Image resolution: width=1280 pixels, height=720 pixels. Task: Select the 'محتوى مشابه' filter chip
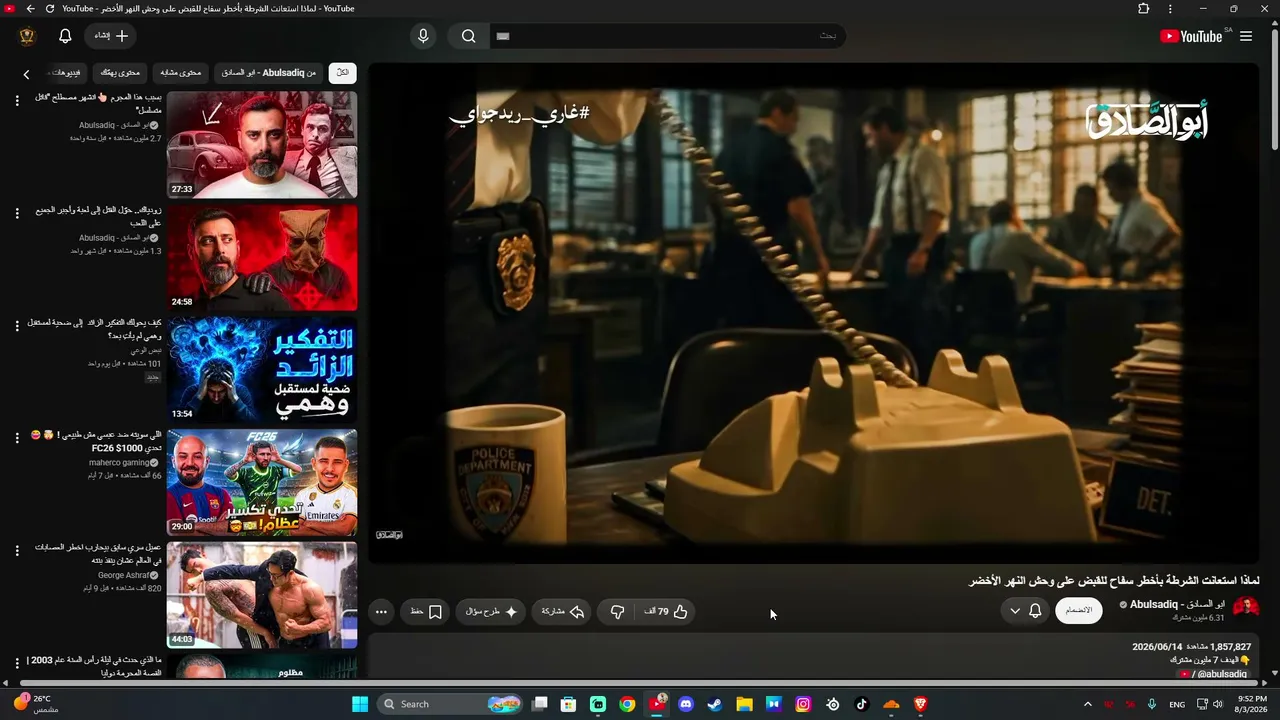[x=181, y=73]
